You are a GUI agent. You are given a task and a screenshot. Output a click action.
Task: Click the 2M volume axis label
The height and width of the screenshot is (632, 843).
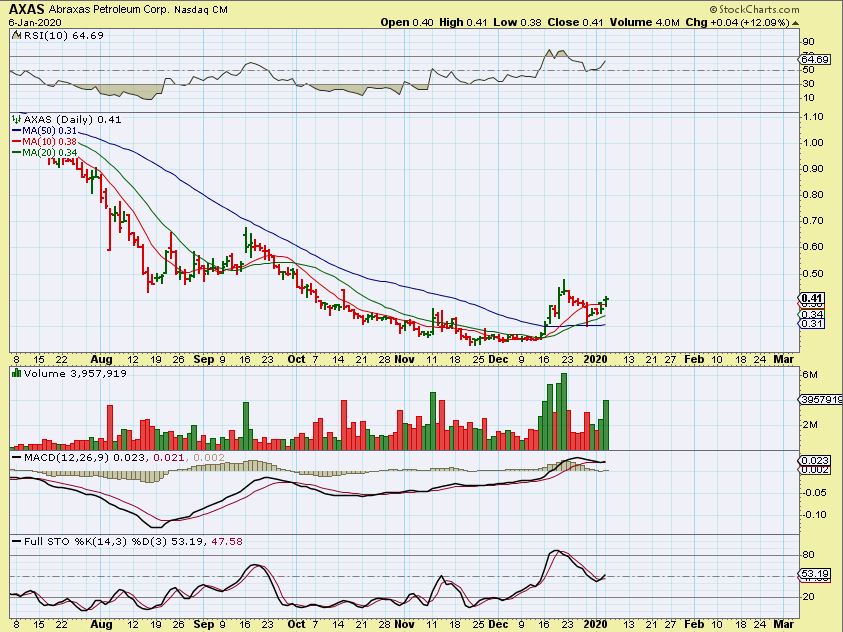pyautogui.click(x=810, y=425)
